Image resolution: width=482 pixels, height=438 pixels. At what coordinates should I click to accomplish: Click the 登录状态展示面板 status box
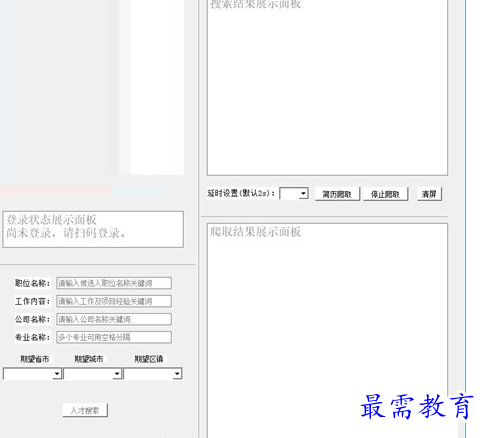tap(93, 229)
